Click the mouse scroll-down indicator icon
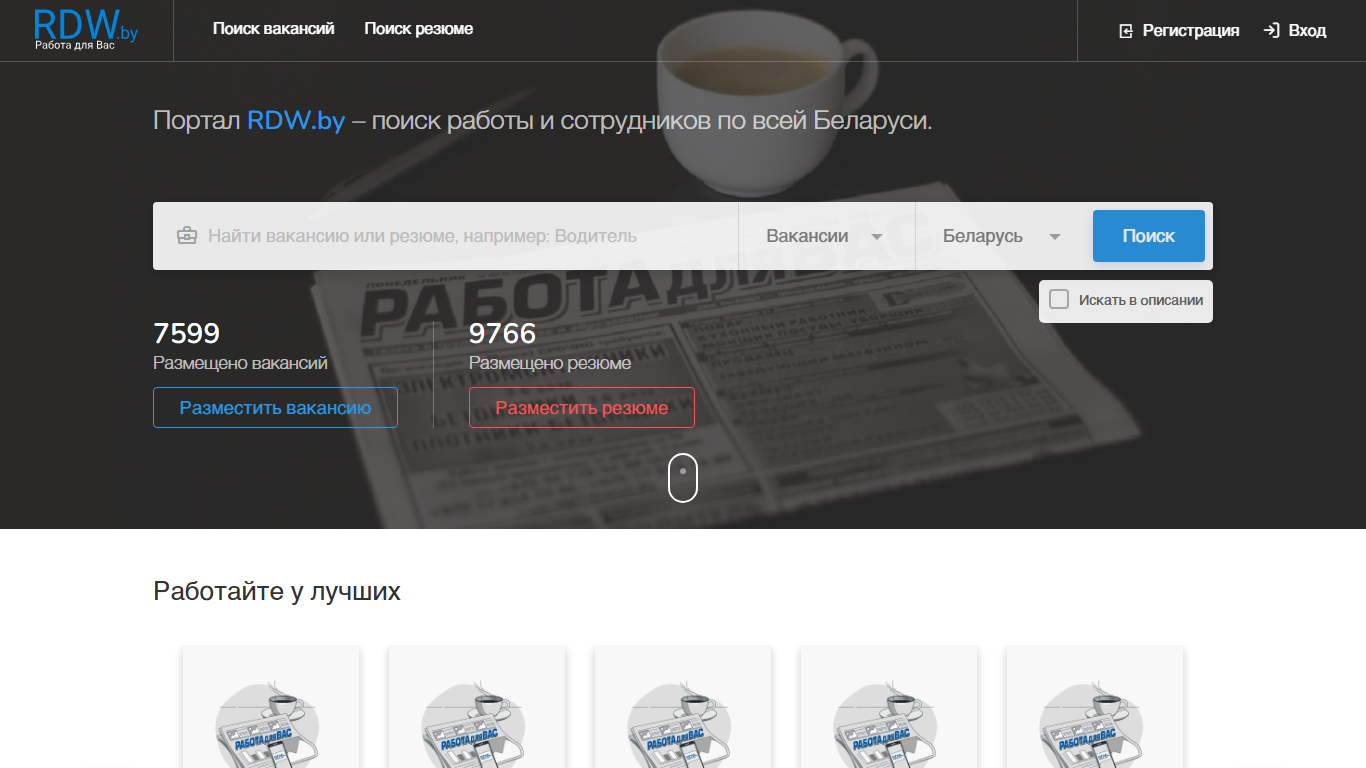 tap(683, 479)
